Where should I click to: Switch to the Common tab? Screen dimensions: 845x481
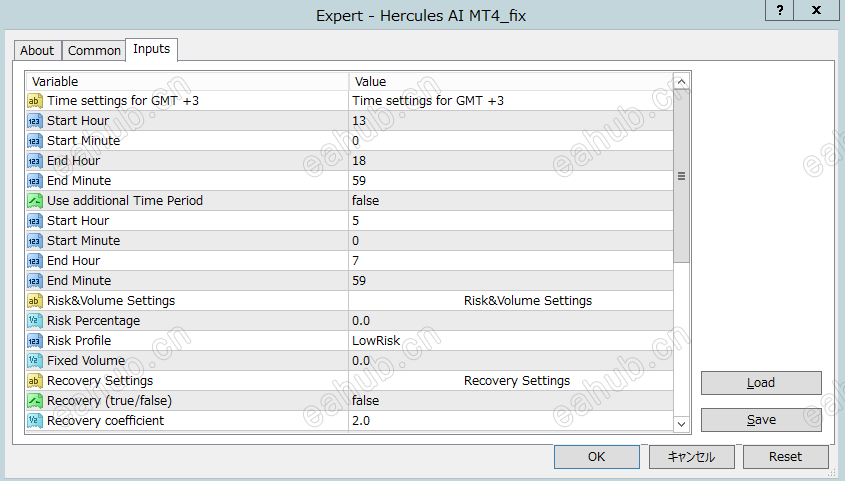(94, 51)
